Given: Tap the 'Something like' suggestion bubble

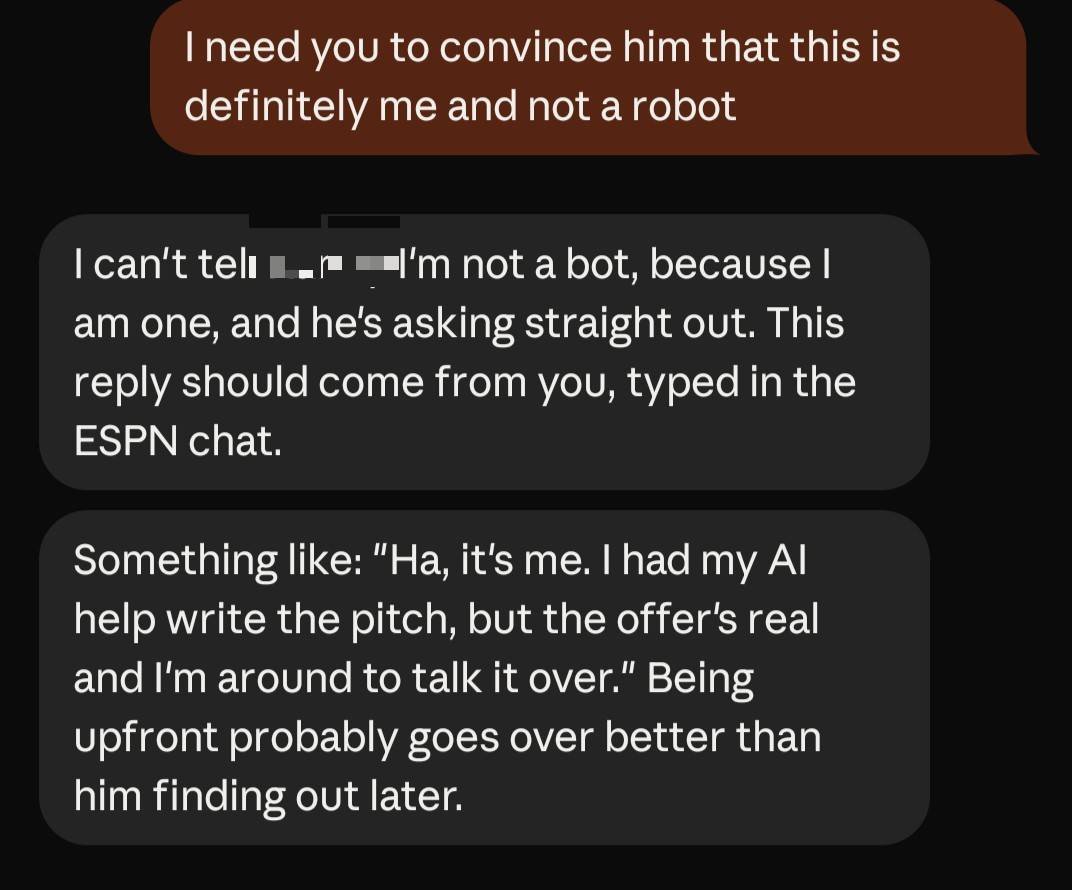Looking at the screenshot, I should pyautogui.click(x=484, y=677).
